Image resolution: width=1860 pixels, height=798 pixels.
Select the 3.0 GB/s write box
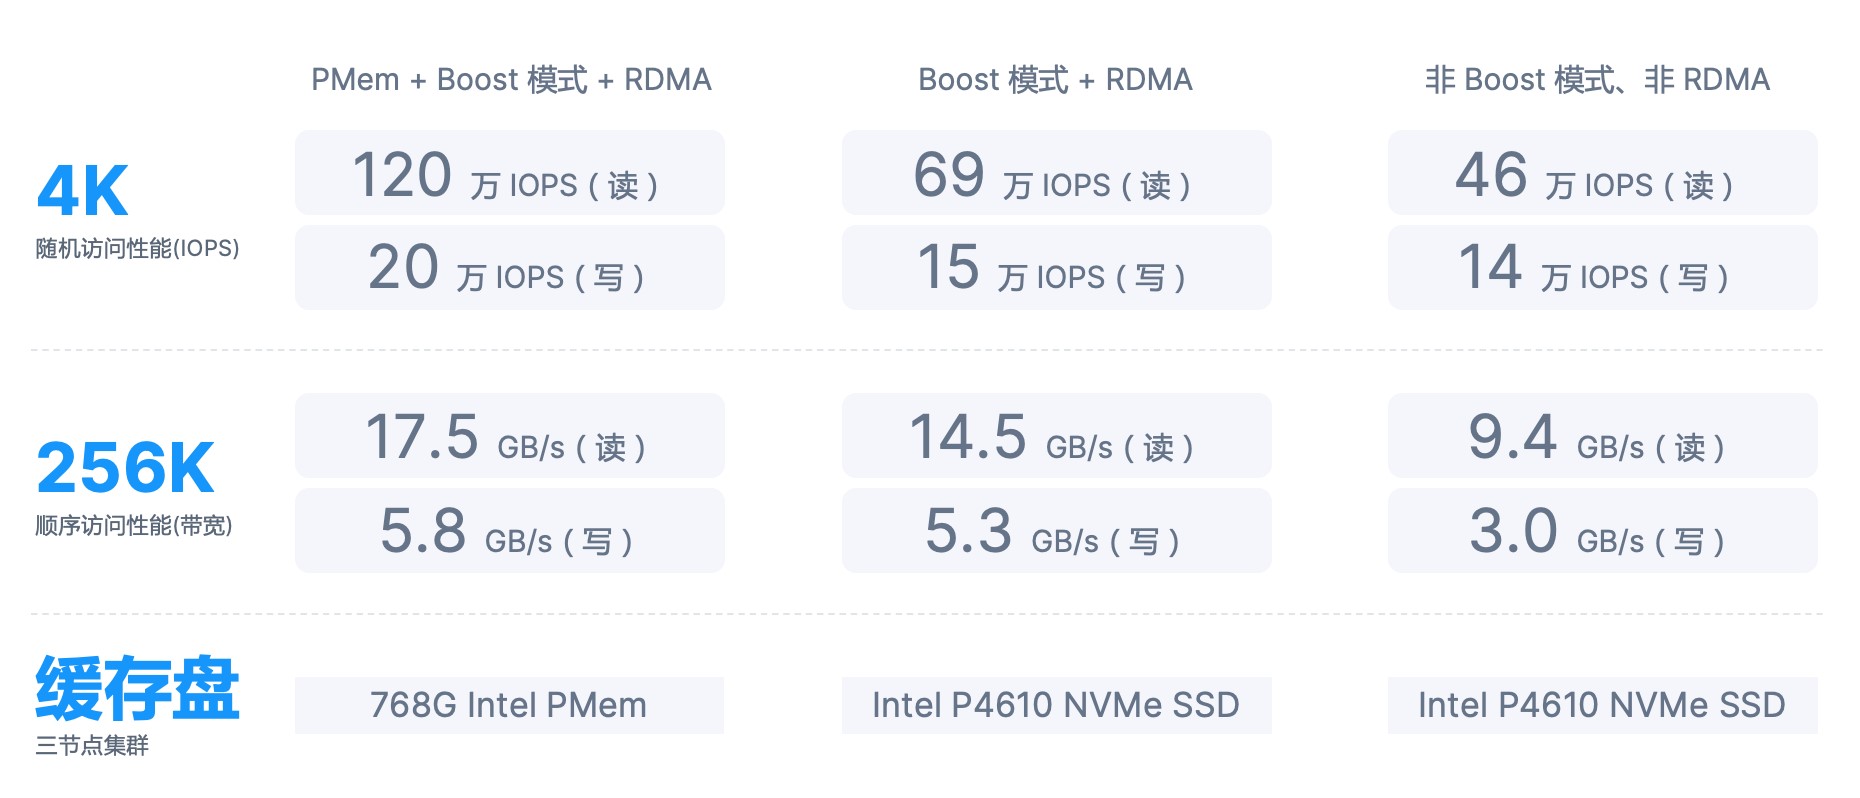(1602, 530)
